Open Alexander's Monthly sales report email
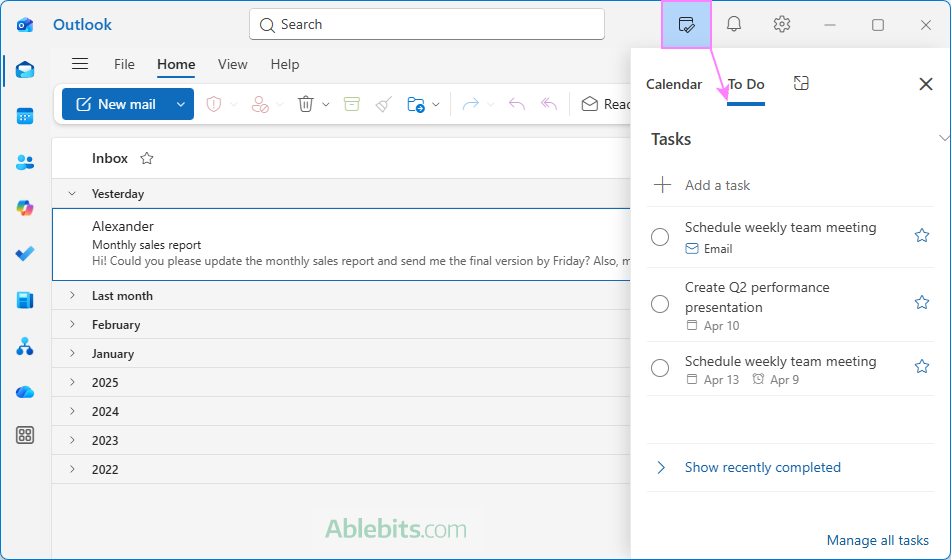The height and width of the screenshot is (560, 951). tap(341, 245)
